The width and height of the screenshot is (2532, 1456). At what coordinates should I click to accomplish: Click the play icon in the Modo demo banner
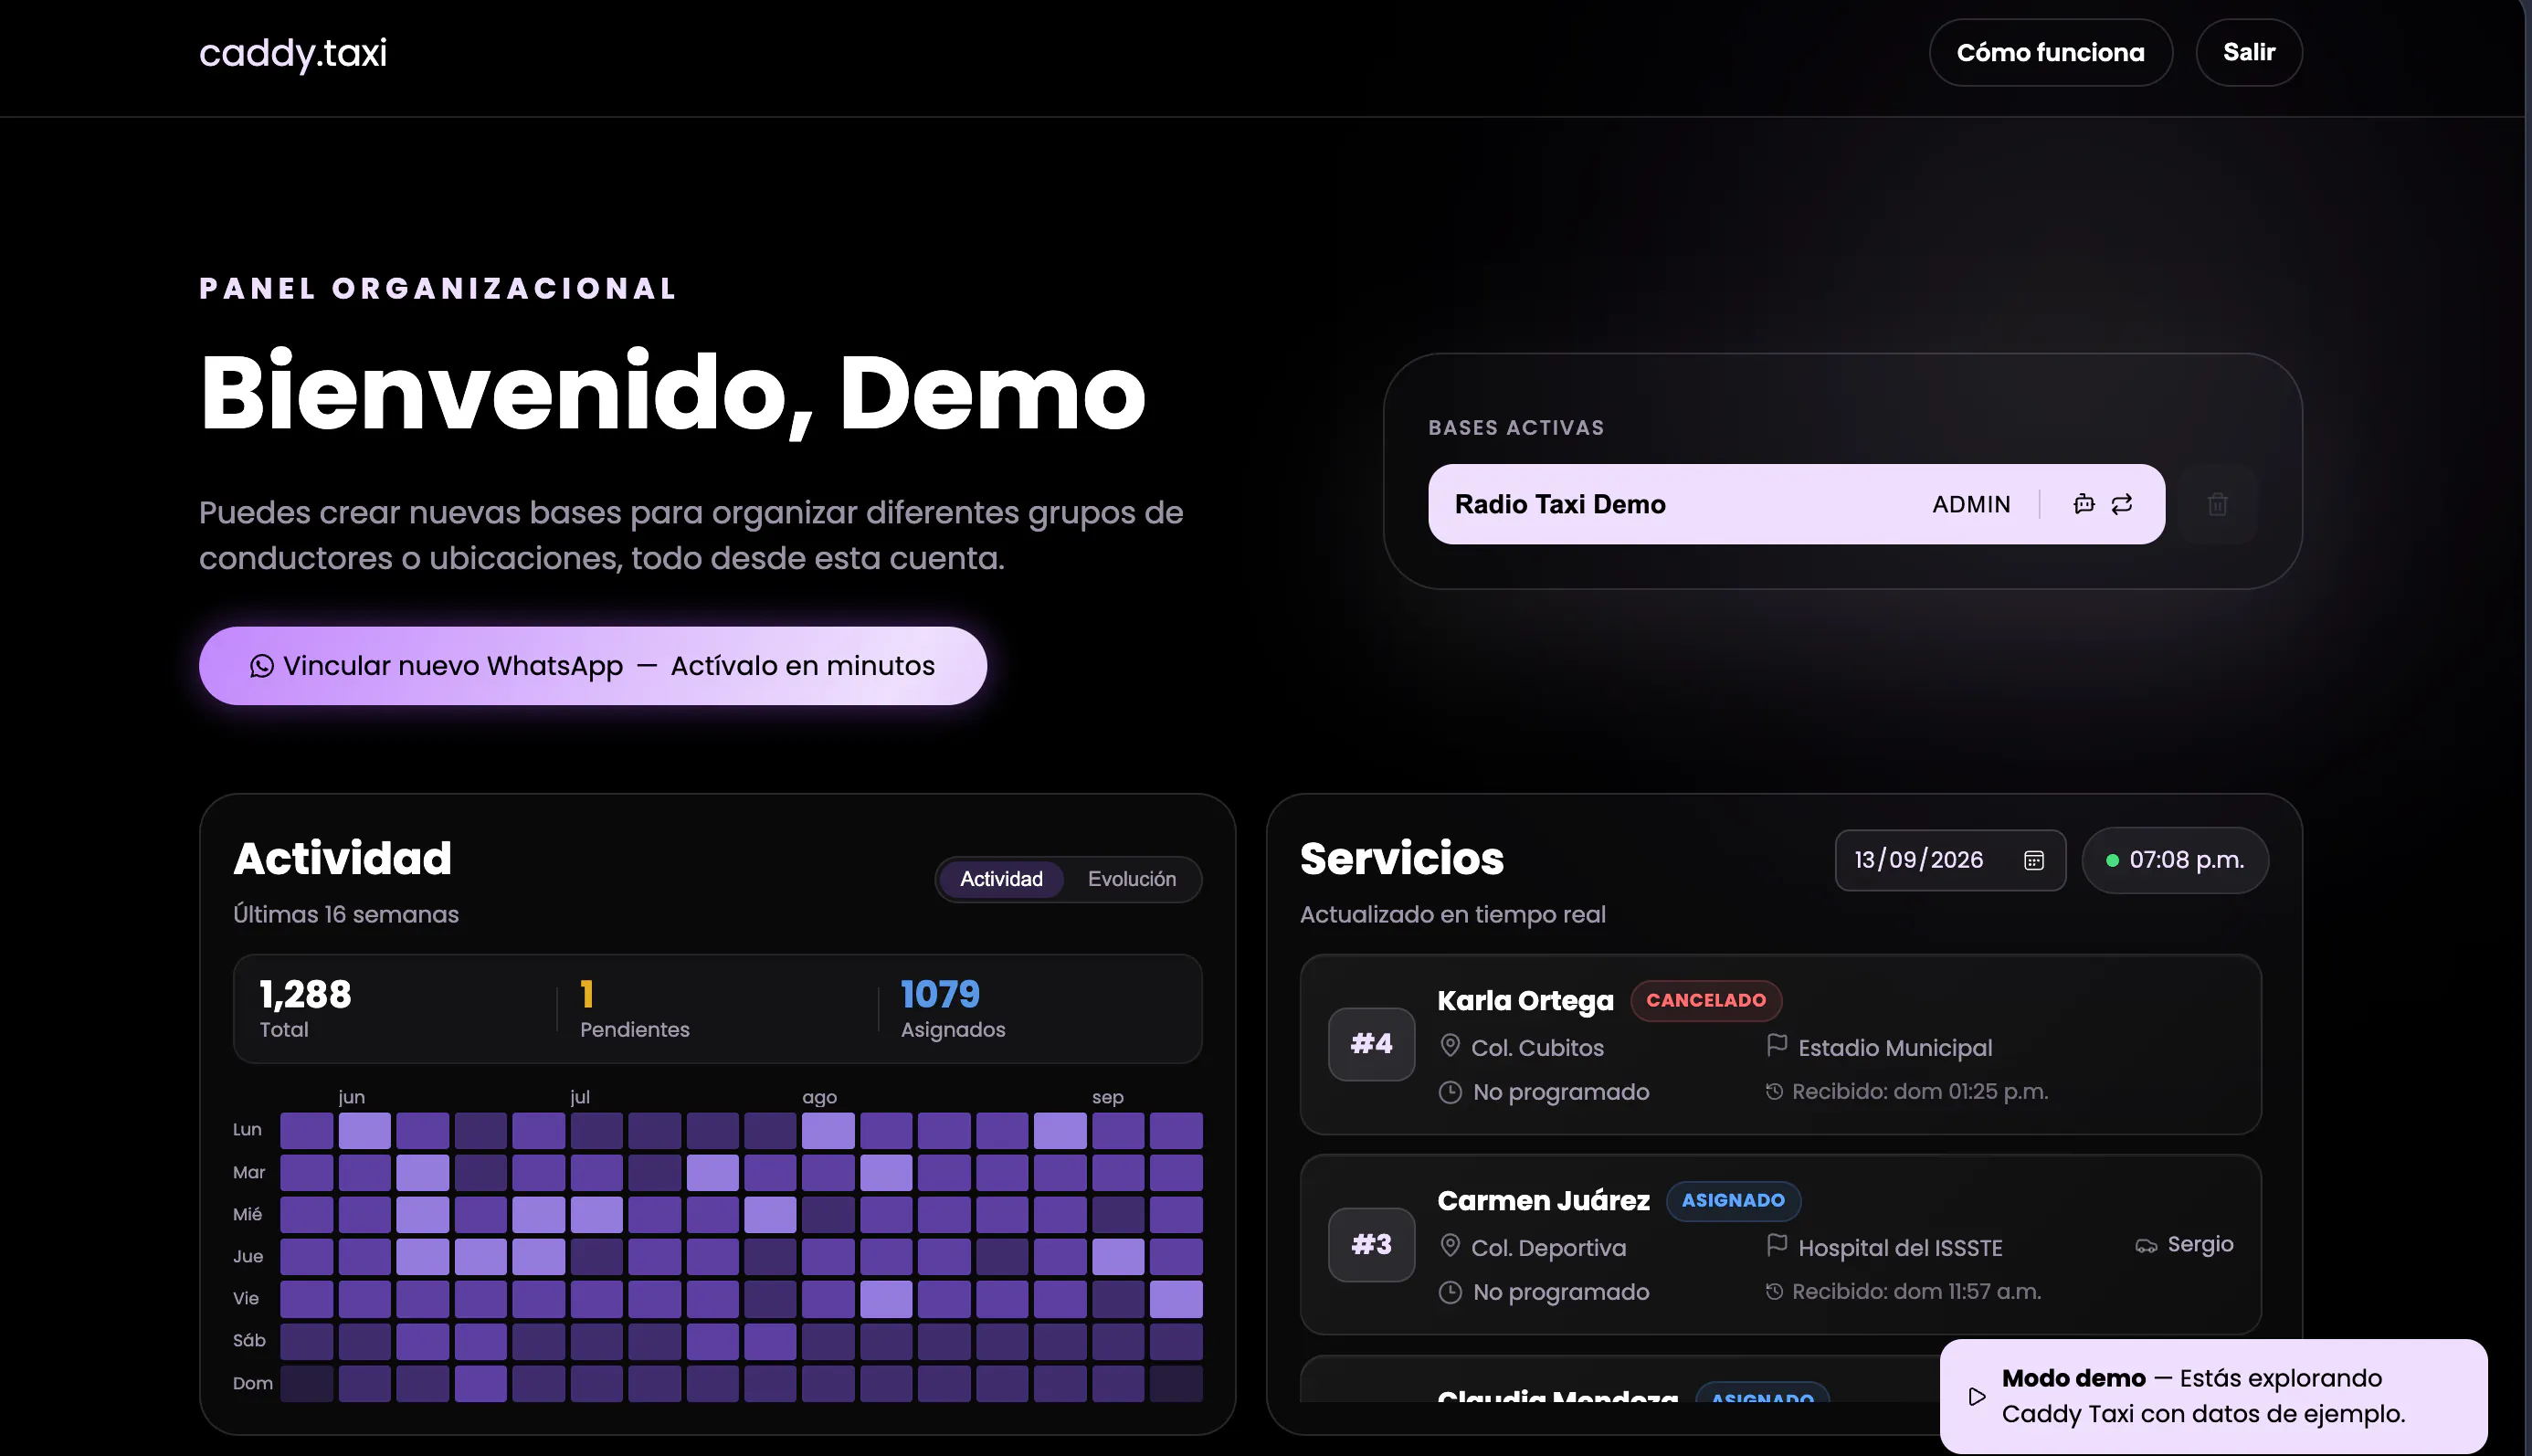pyautogui.click(x=1977, y=1396)
